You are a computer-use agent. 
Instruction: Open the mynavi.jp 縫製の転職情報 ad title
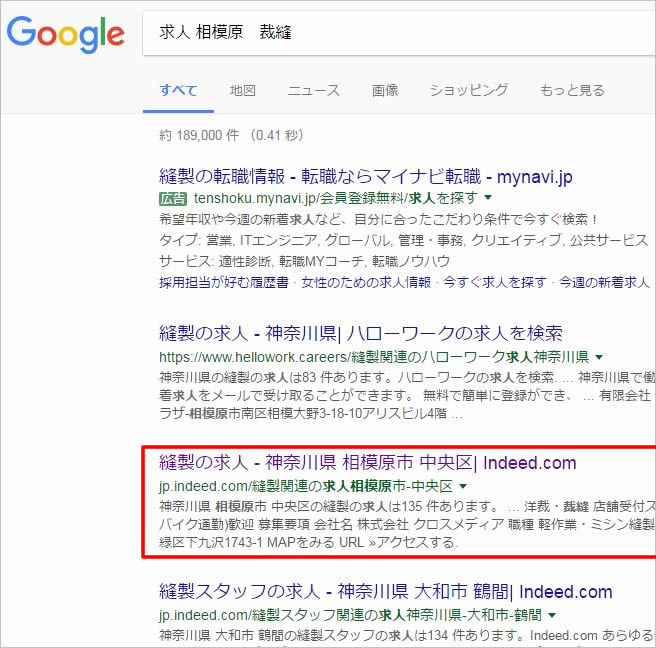pyautogui.click(x=366, y=177)
